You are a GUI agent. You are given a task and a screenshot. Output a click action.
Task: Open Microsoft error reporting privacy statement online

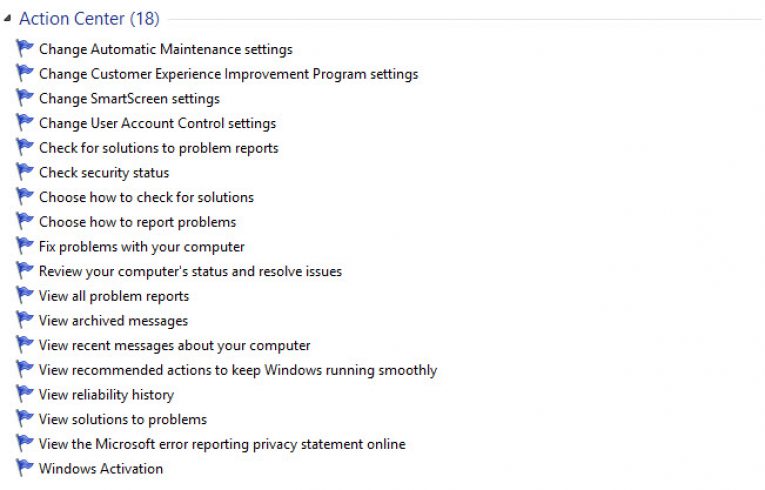click(222, 444)
